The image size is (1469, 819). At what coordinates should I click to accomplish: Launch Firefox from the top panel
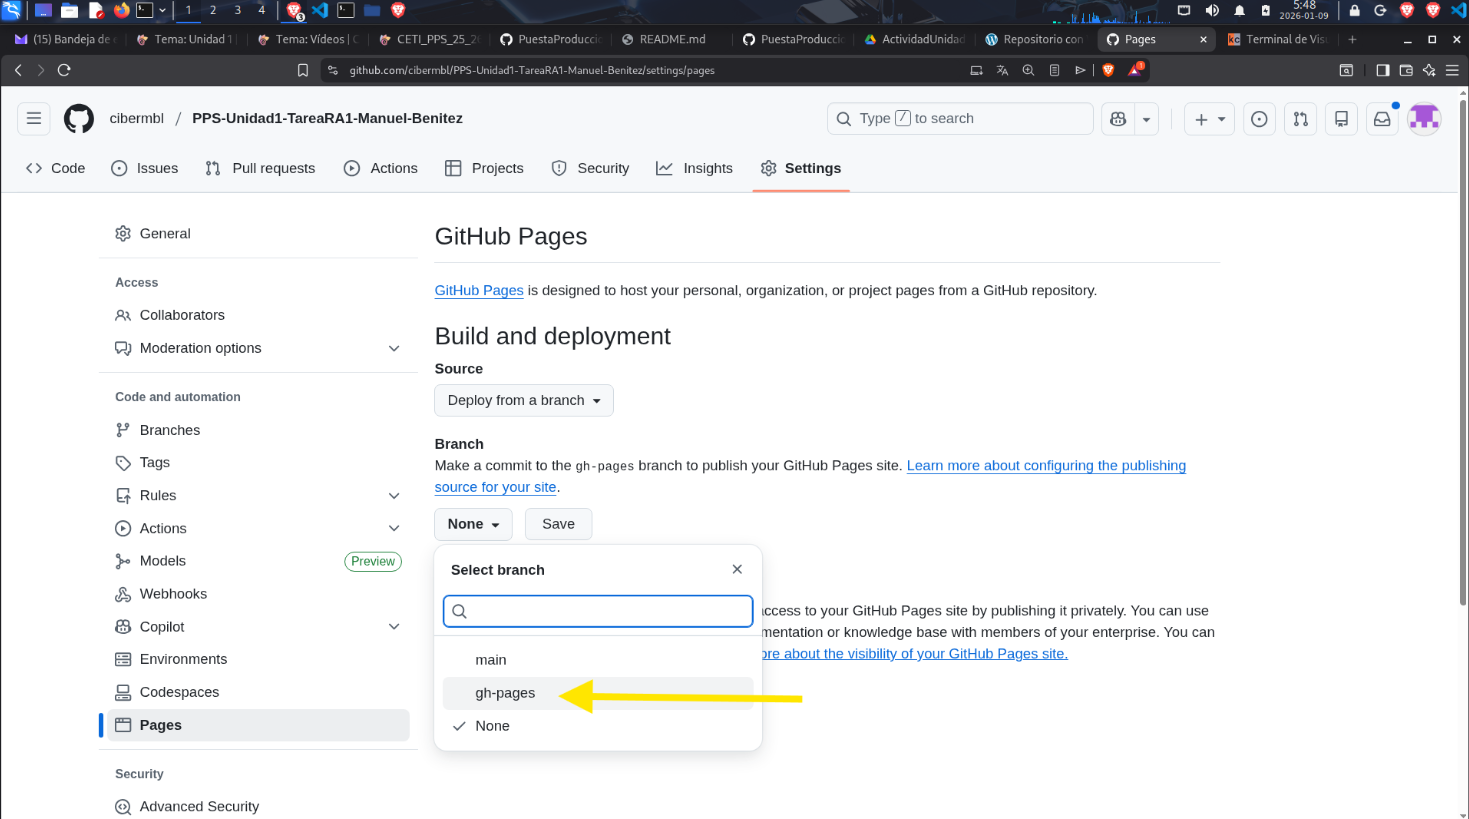pos(122,10)
